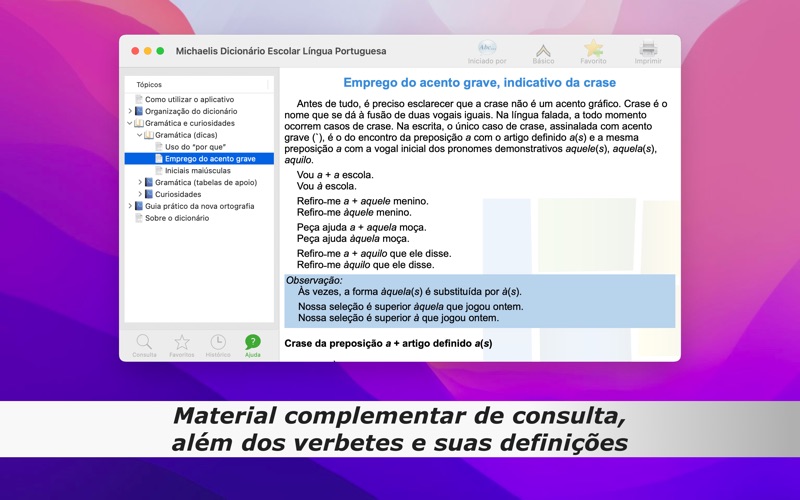The height and width of the screenshot is (500, 800).
Task: Click the article title 'Emprego do acento grave, indicativo da crase'
Action: tap(480, 83)
